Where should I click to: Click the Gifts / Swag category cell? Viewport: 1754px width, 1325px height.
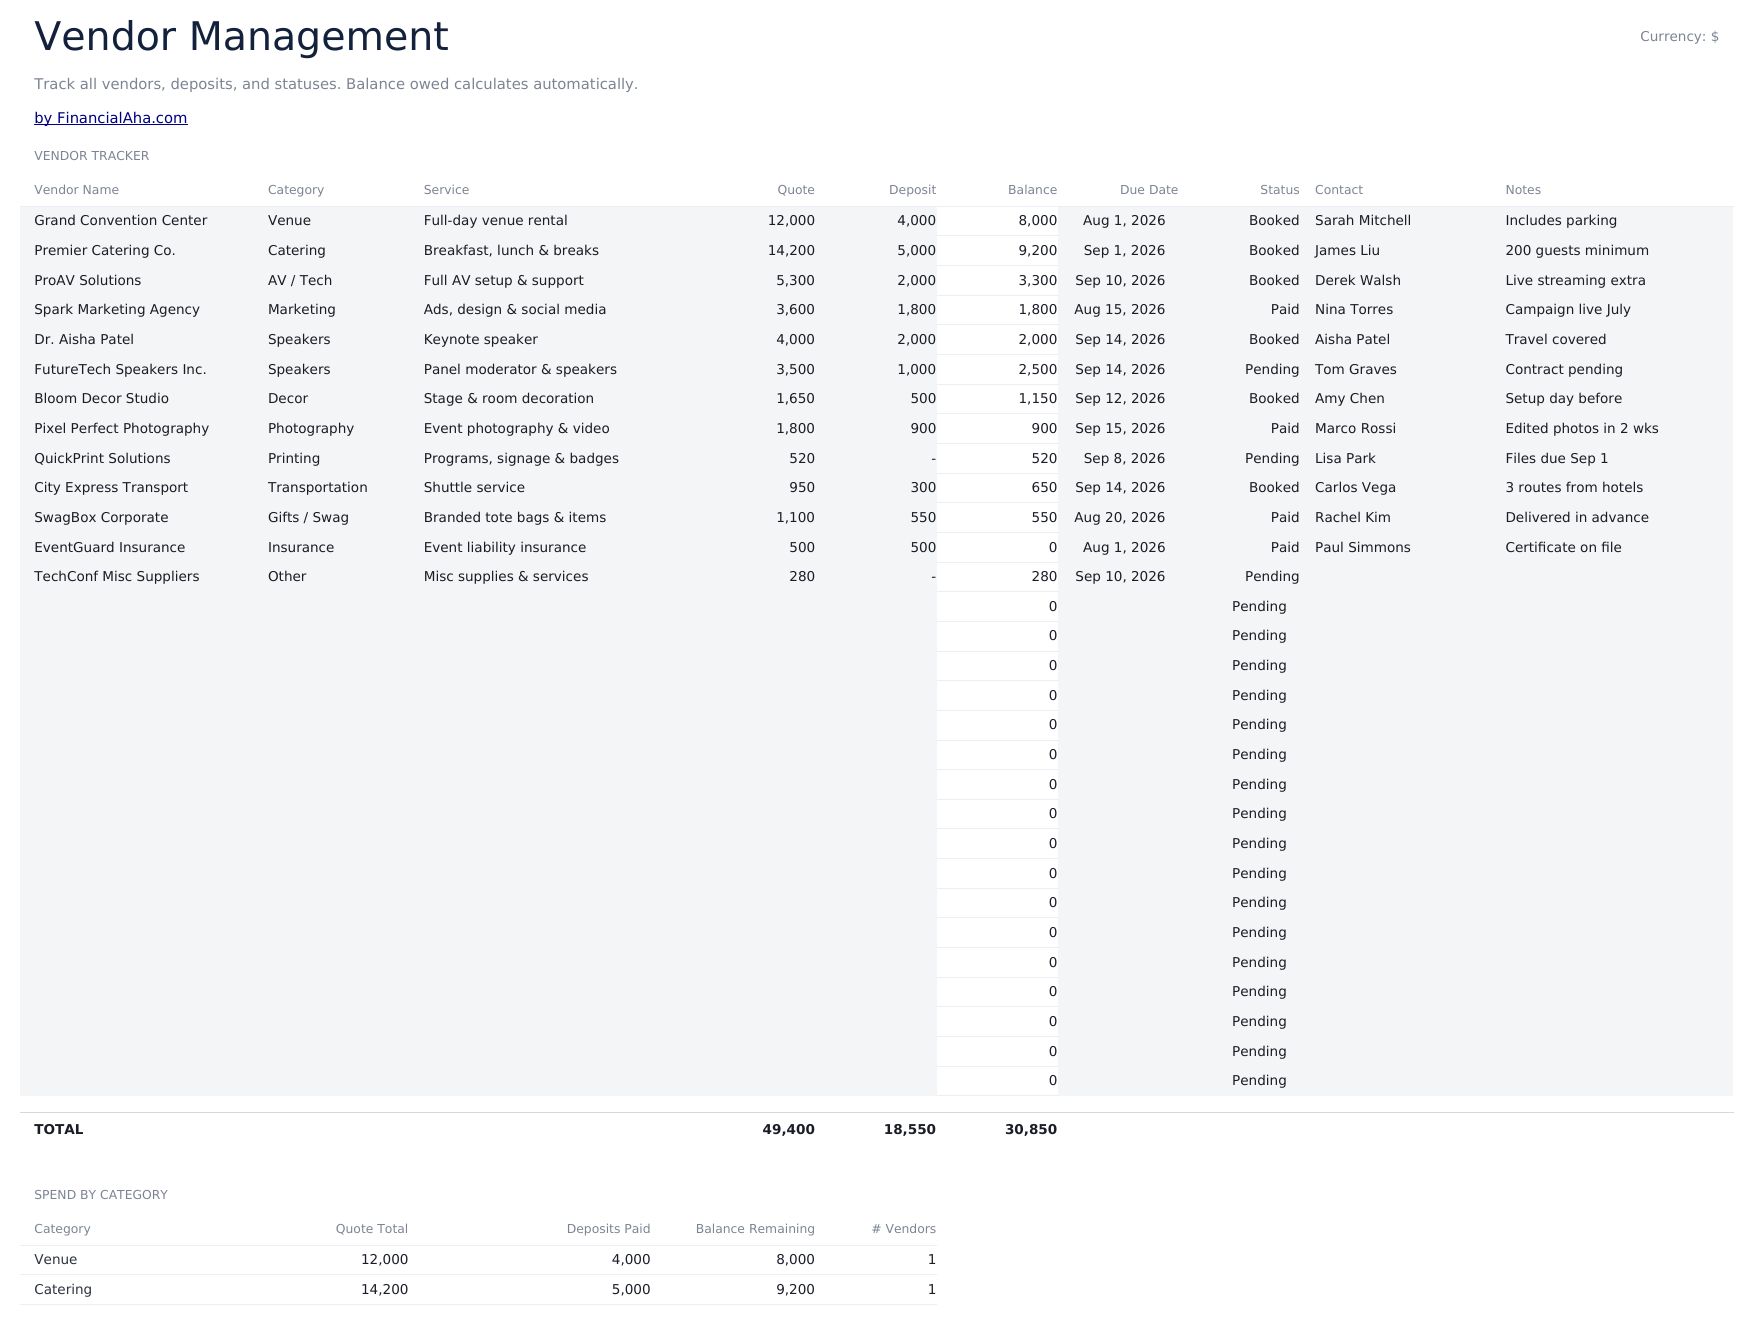(308, 518)
